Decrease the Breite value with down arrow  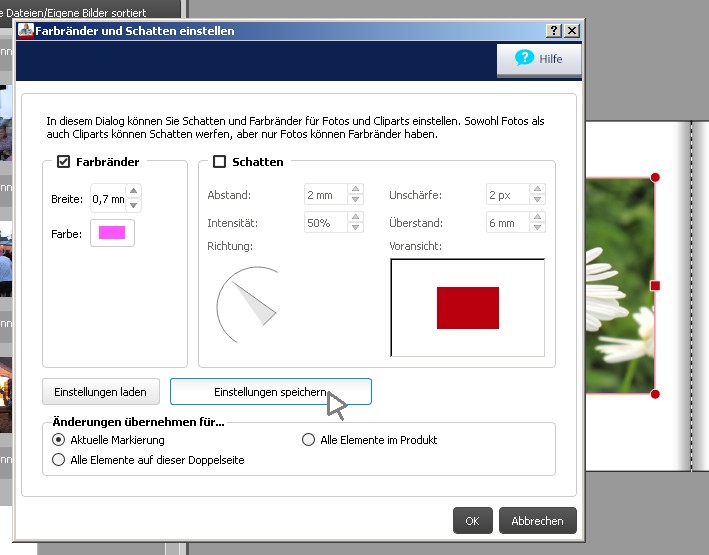133,205
